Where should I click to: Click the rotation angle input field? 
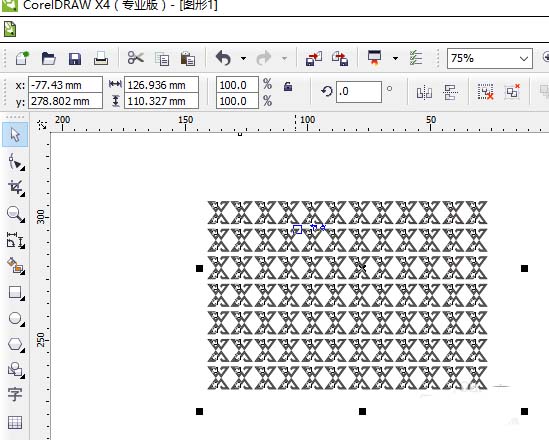359,92
